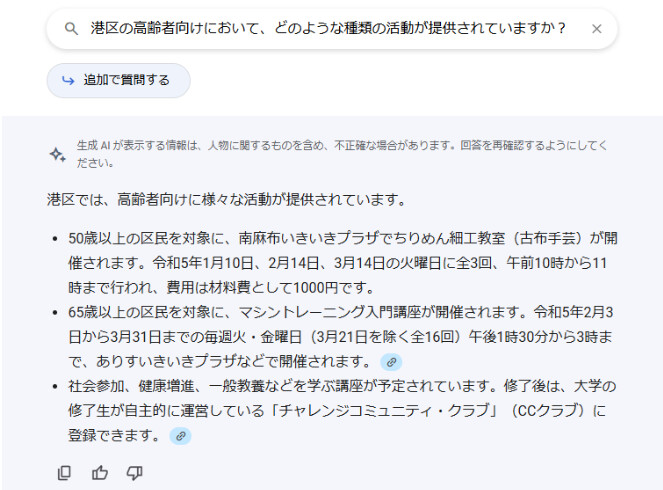Give thumbs down to the answer

point(135,473)
